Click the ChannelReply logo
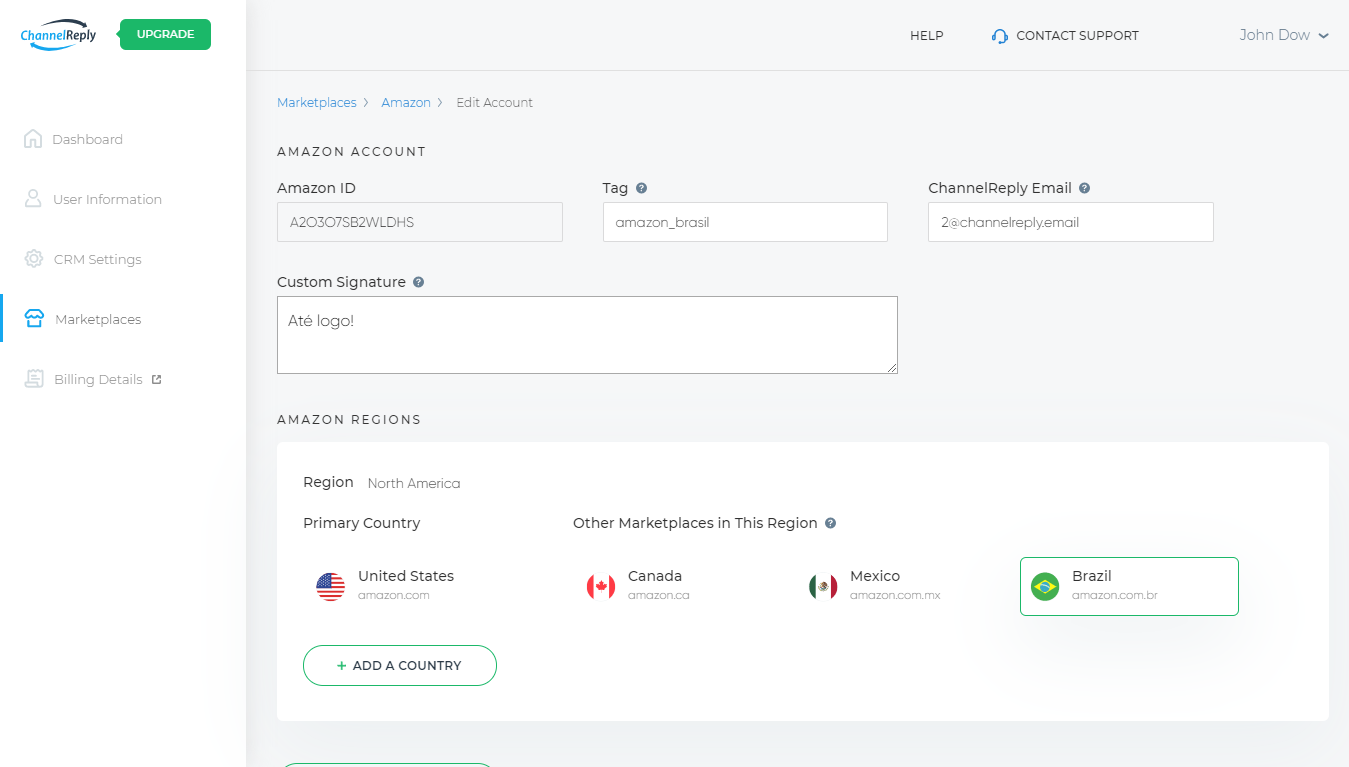The image size is (1349, 767). [58, 34]
